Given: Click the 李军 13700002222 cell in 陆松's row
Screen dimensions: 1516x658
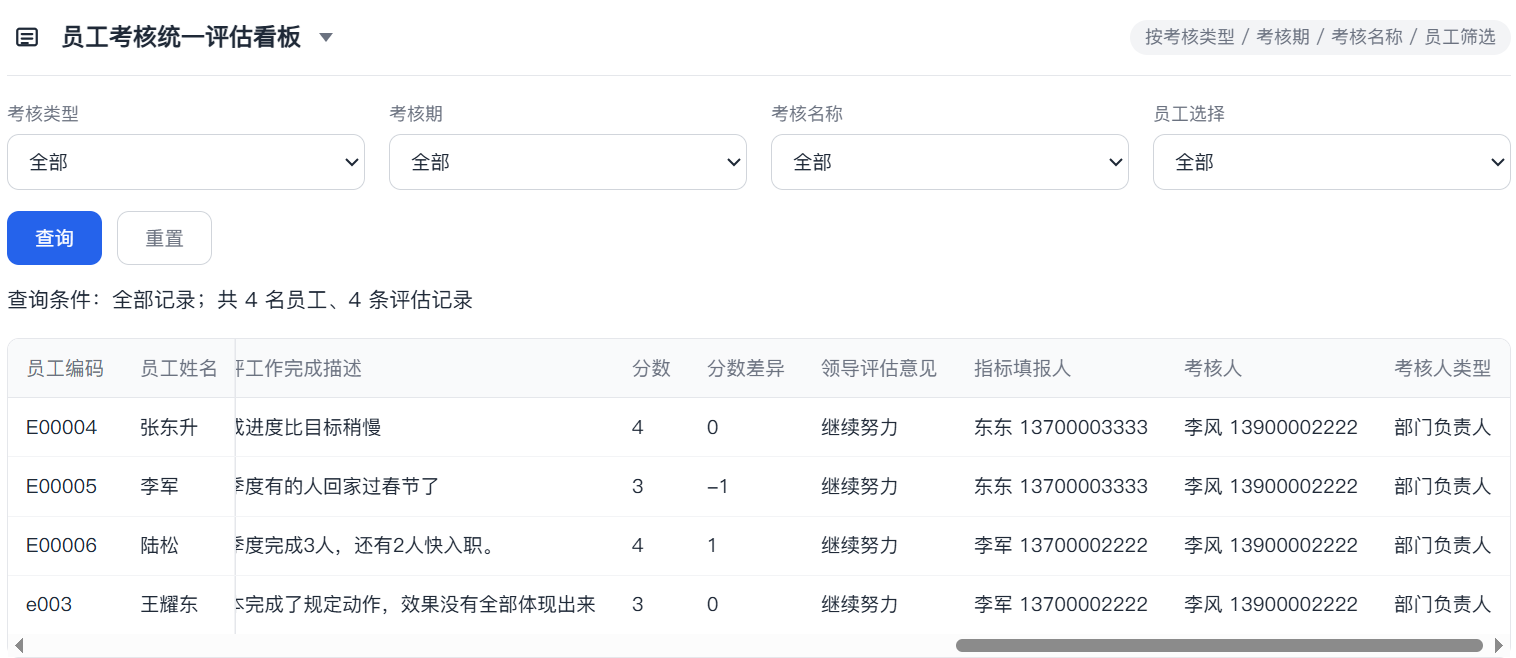Looking at the screenshot, I should 1061,546.
